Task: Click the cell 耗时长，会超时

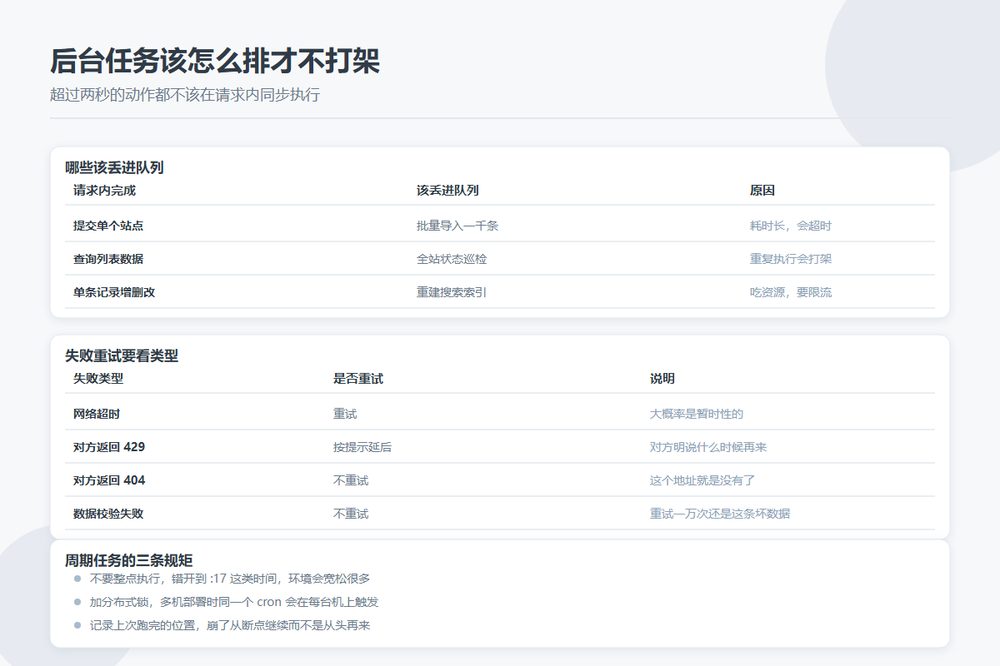Action: coord(791,225)
